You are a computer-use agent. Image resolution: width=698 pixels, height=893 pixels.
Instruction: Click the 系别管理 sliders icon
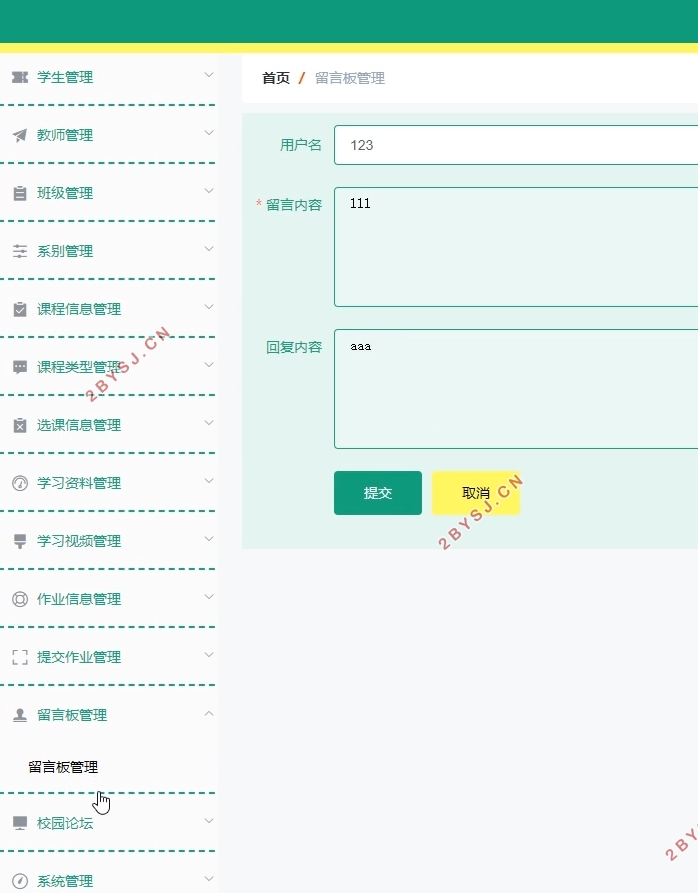click(x=20, y=251)
